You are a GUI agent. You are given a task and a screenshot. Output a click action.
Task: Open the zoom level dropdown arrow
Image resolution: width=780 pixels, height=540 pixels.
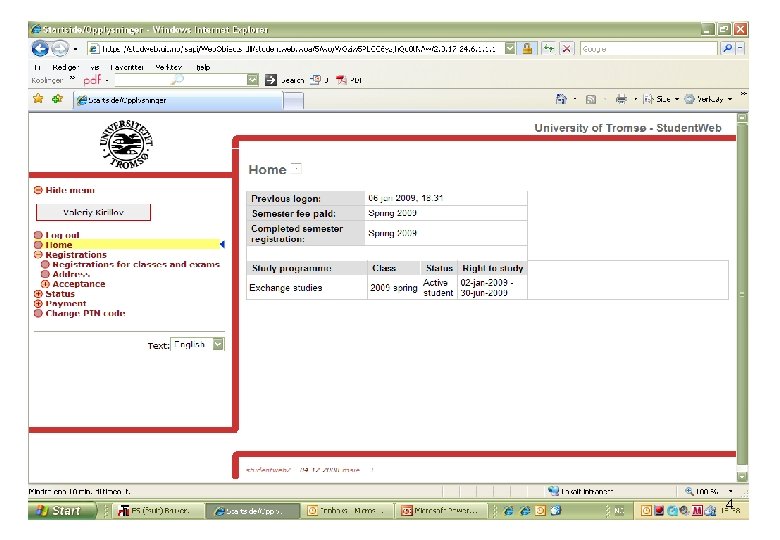[x=730, y=491]
